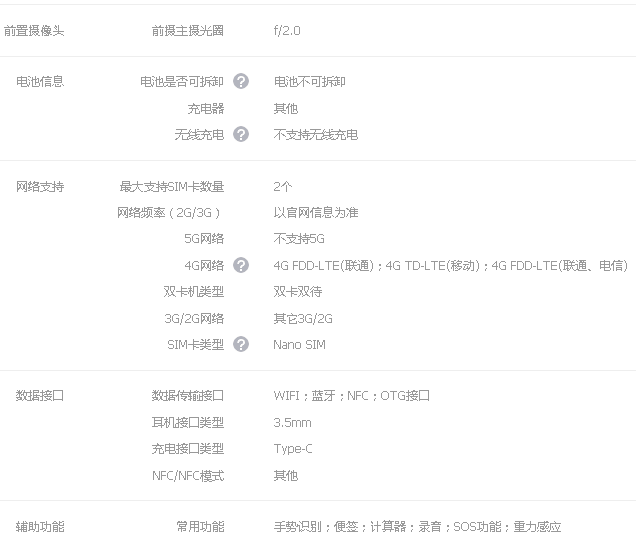Click the Nano SIM value text
636x538 pixels.
point(299,344)
